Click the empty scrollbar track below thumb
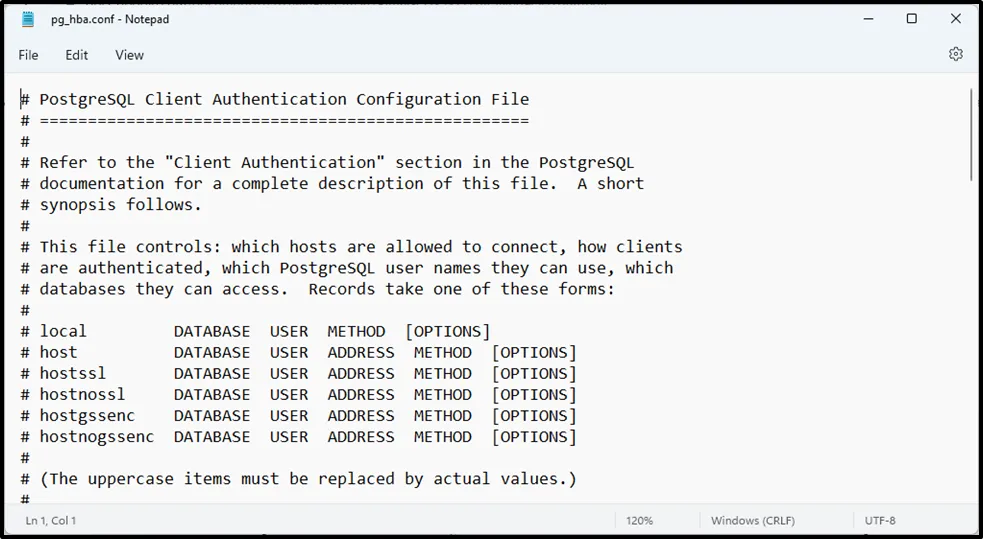983x539 pixels. coord(972,350)
